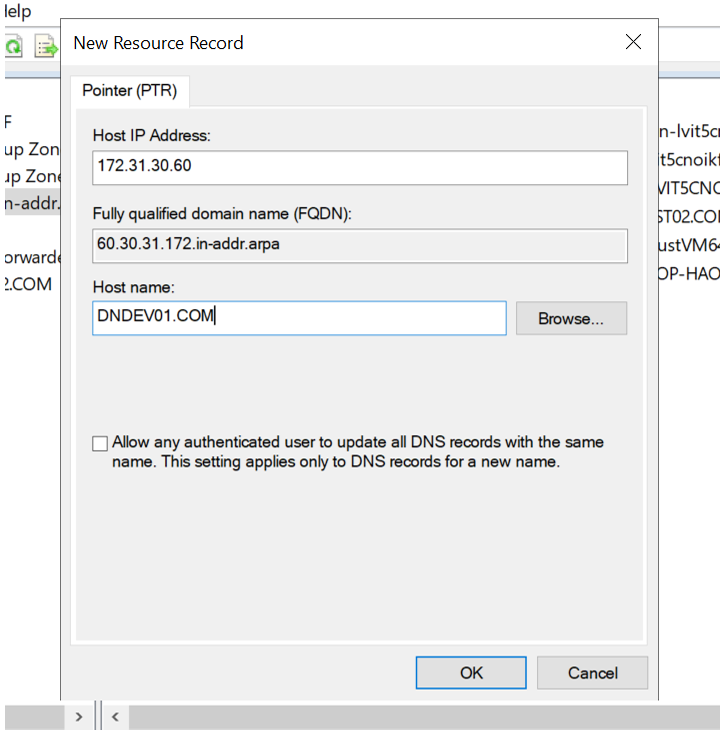This screenshot has width=722, height=730.
Task: Select the OP-HAO record row behind dialog
Action: pyautogui.click(x=689, y=273)
